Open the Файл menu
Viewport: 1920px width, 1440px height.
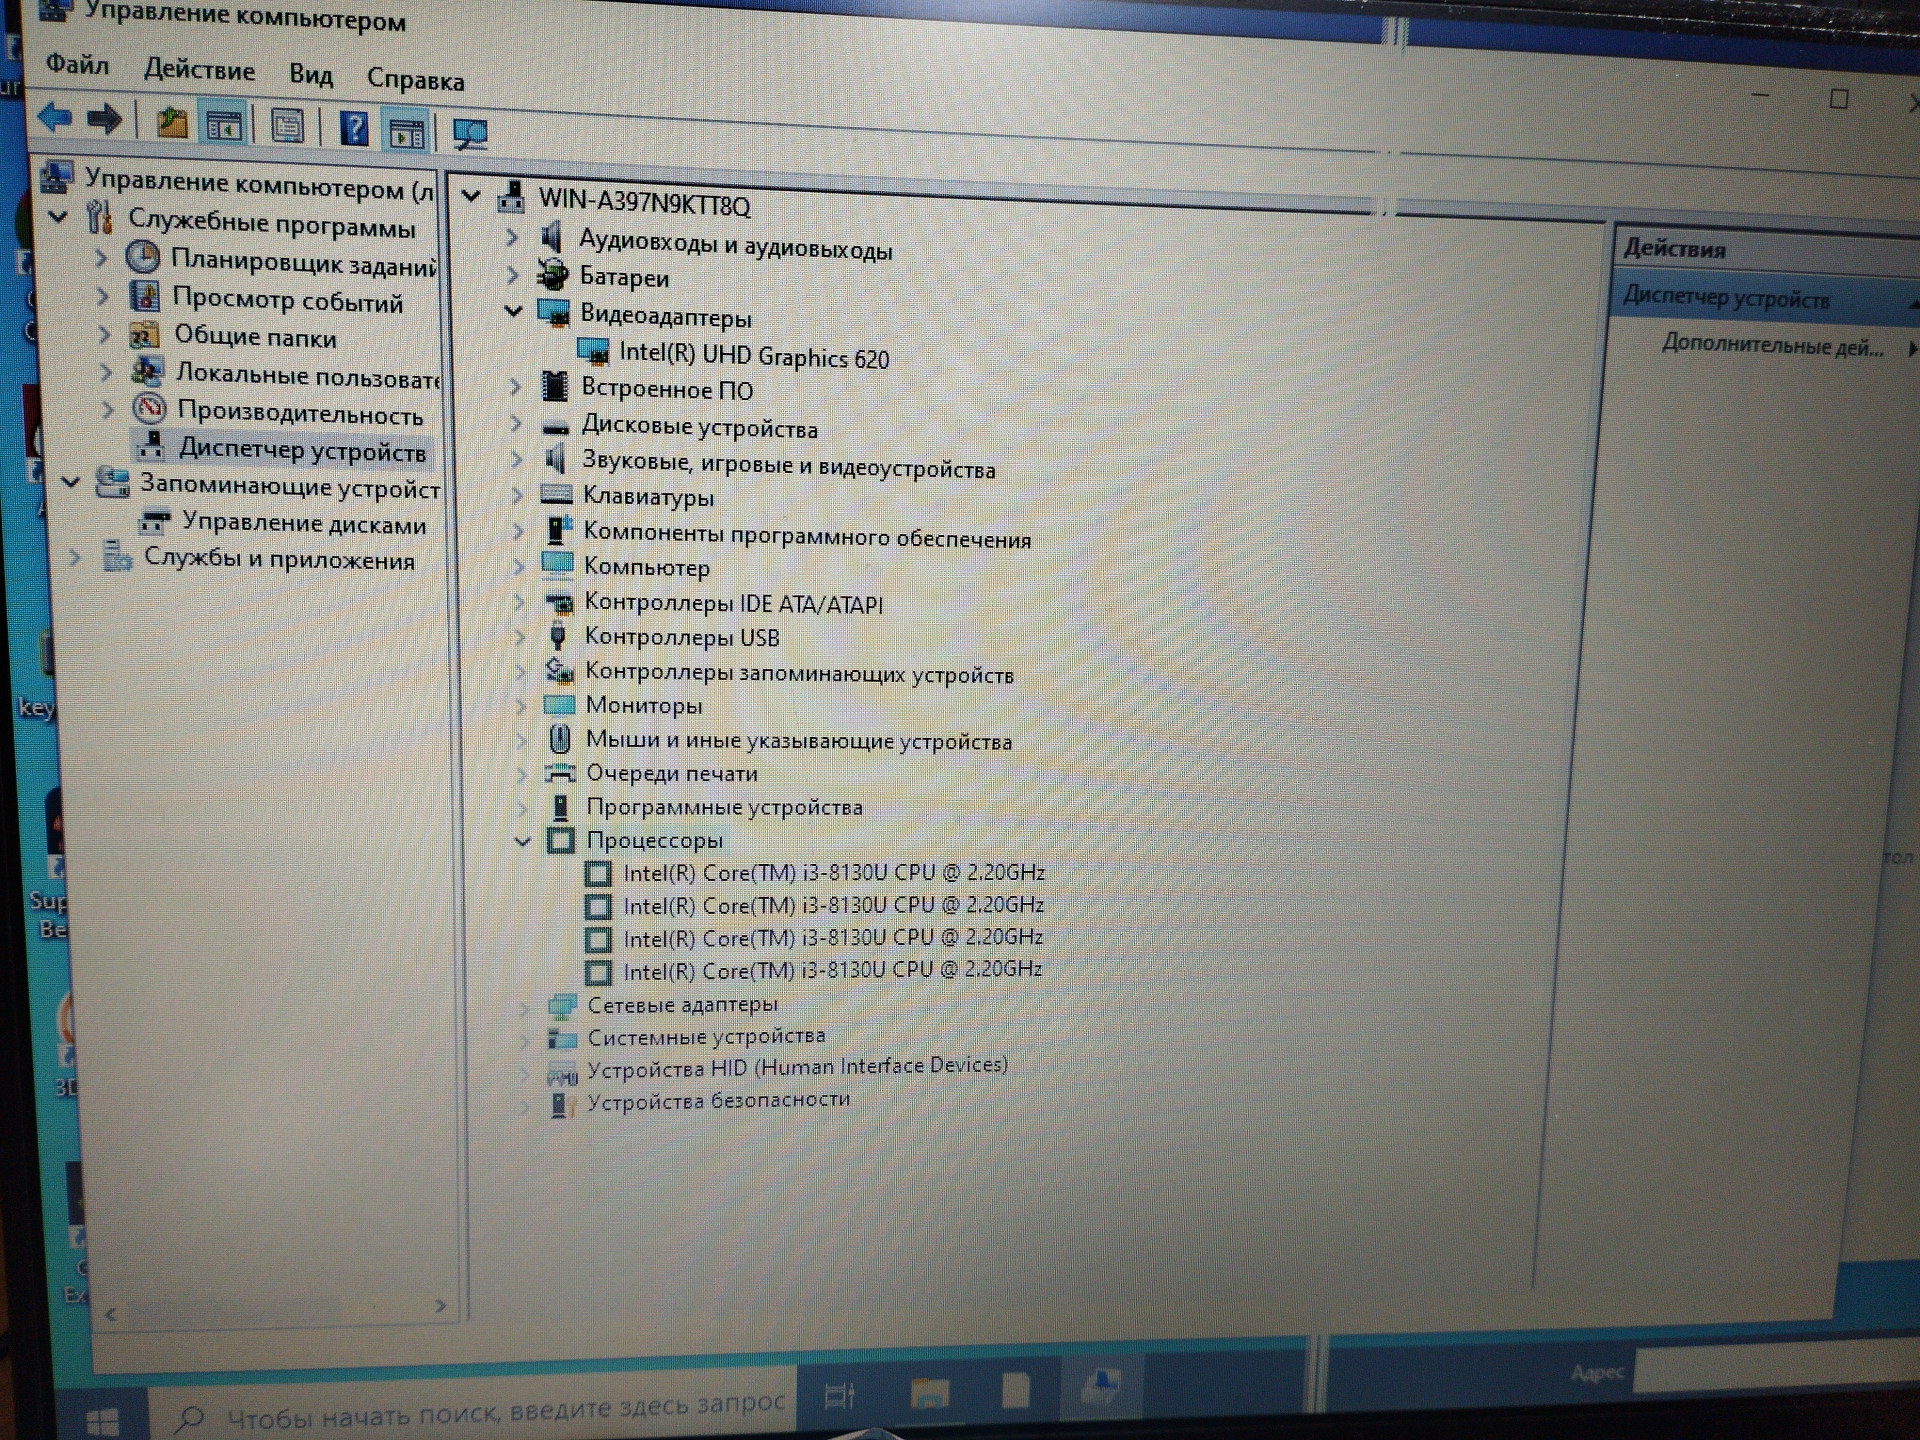[77, 64]
